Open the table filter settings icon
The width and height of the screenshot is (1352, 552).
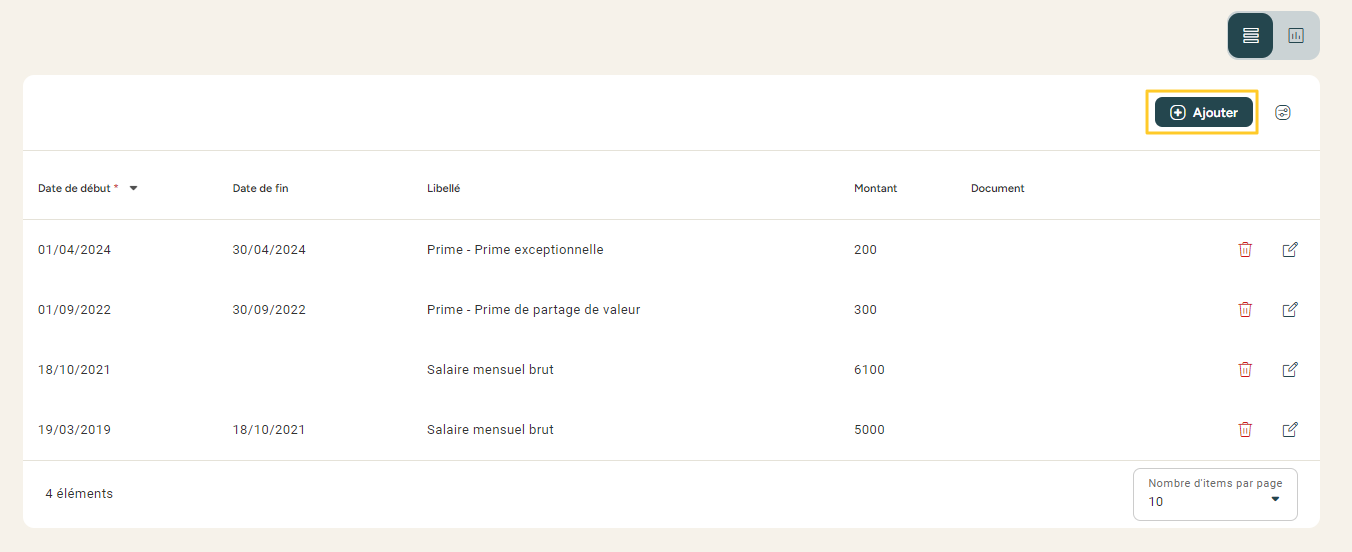click(x=1283, y=113)
